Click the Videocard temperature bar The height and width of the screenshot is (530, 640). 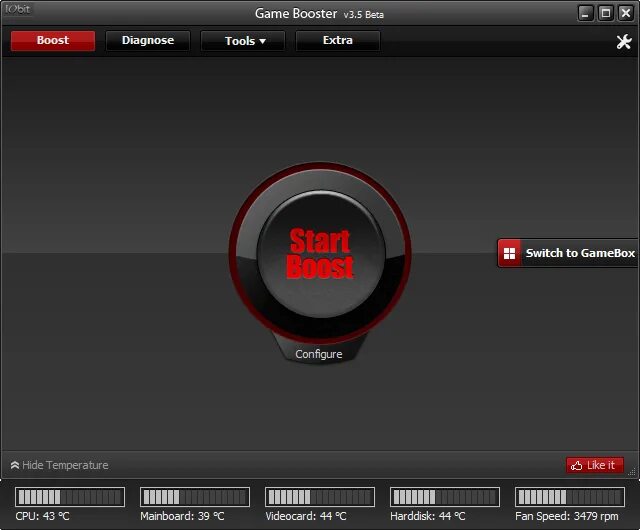coord(320,497)
